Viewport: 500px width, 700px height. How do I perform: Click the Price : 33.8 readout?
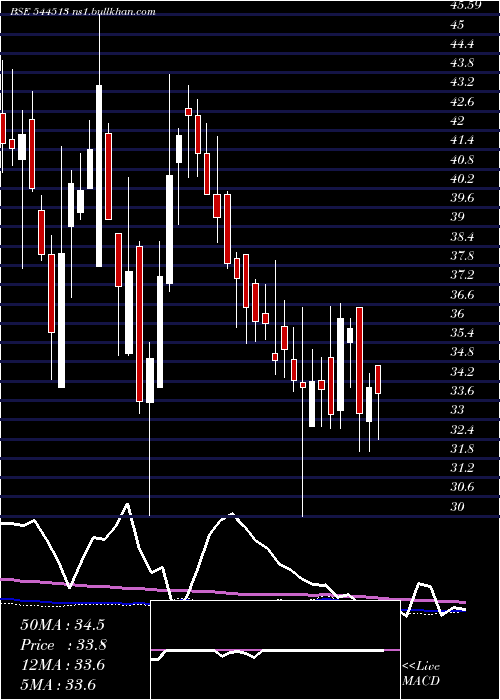coord(64,645)
